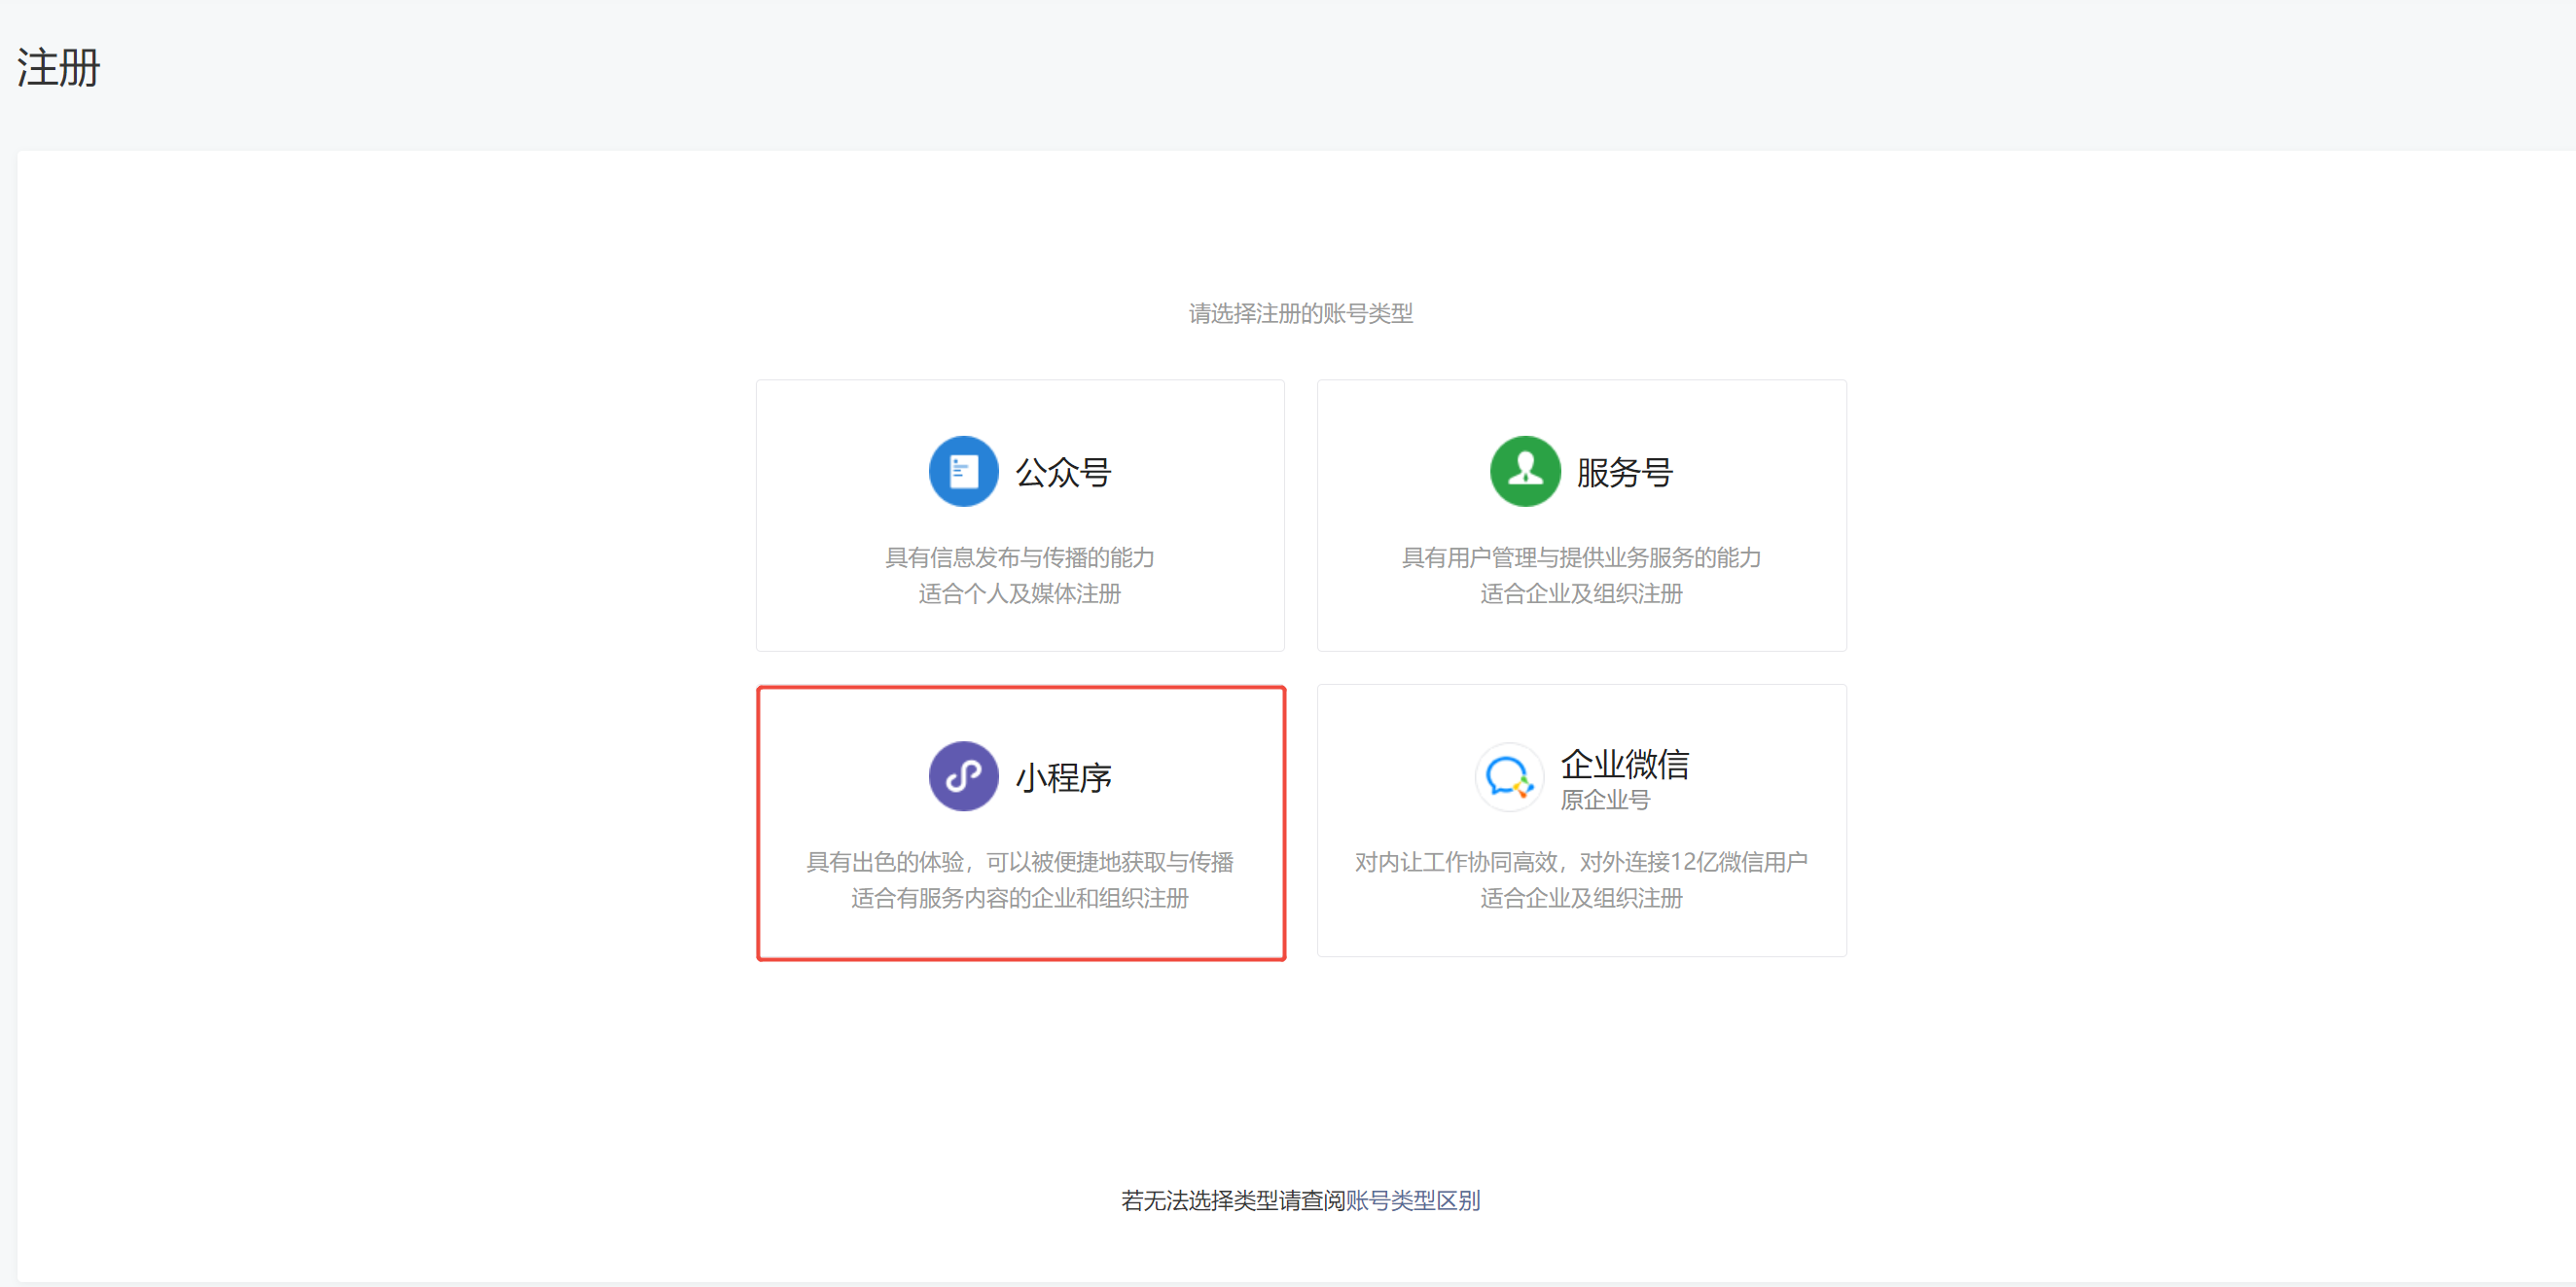Click 具有用户管理与提供业务服务的能力 description
2576x1287 pixels.
pyautogui.click(x=1580, y=557)
